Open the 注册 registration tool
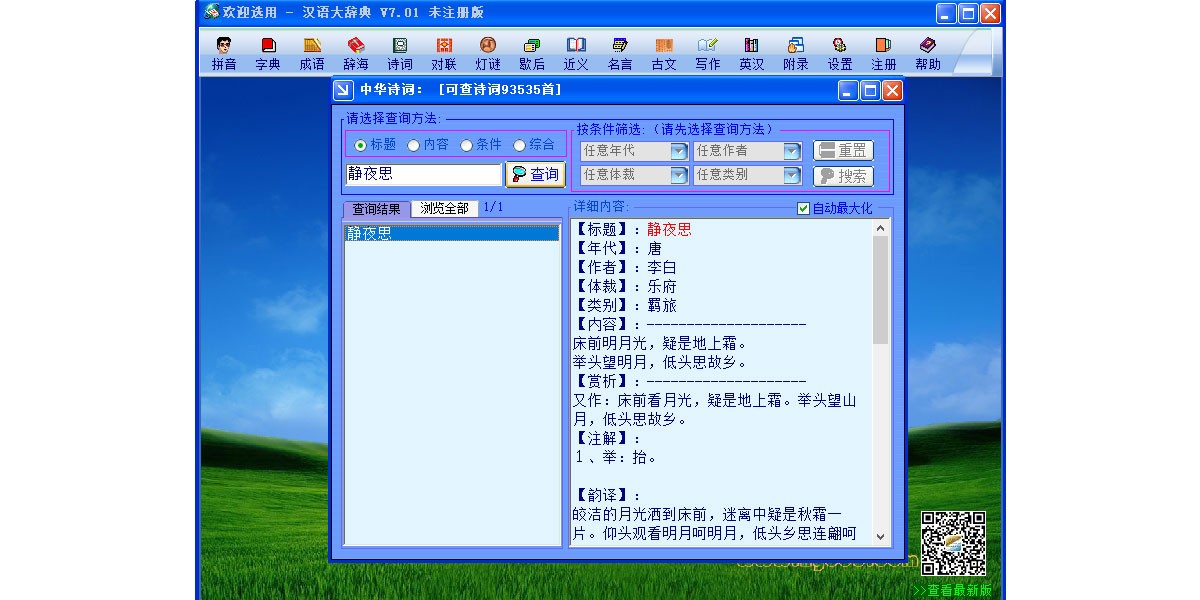The height and width of the screenshot is (600, 1200). point(884,54)
